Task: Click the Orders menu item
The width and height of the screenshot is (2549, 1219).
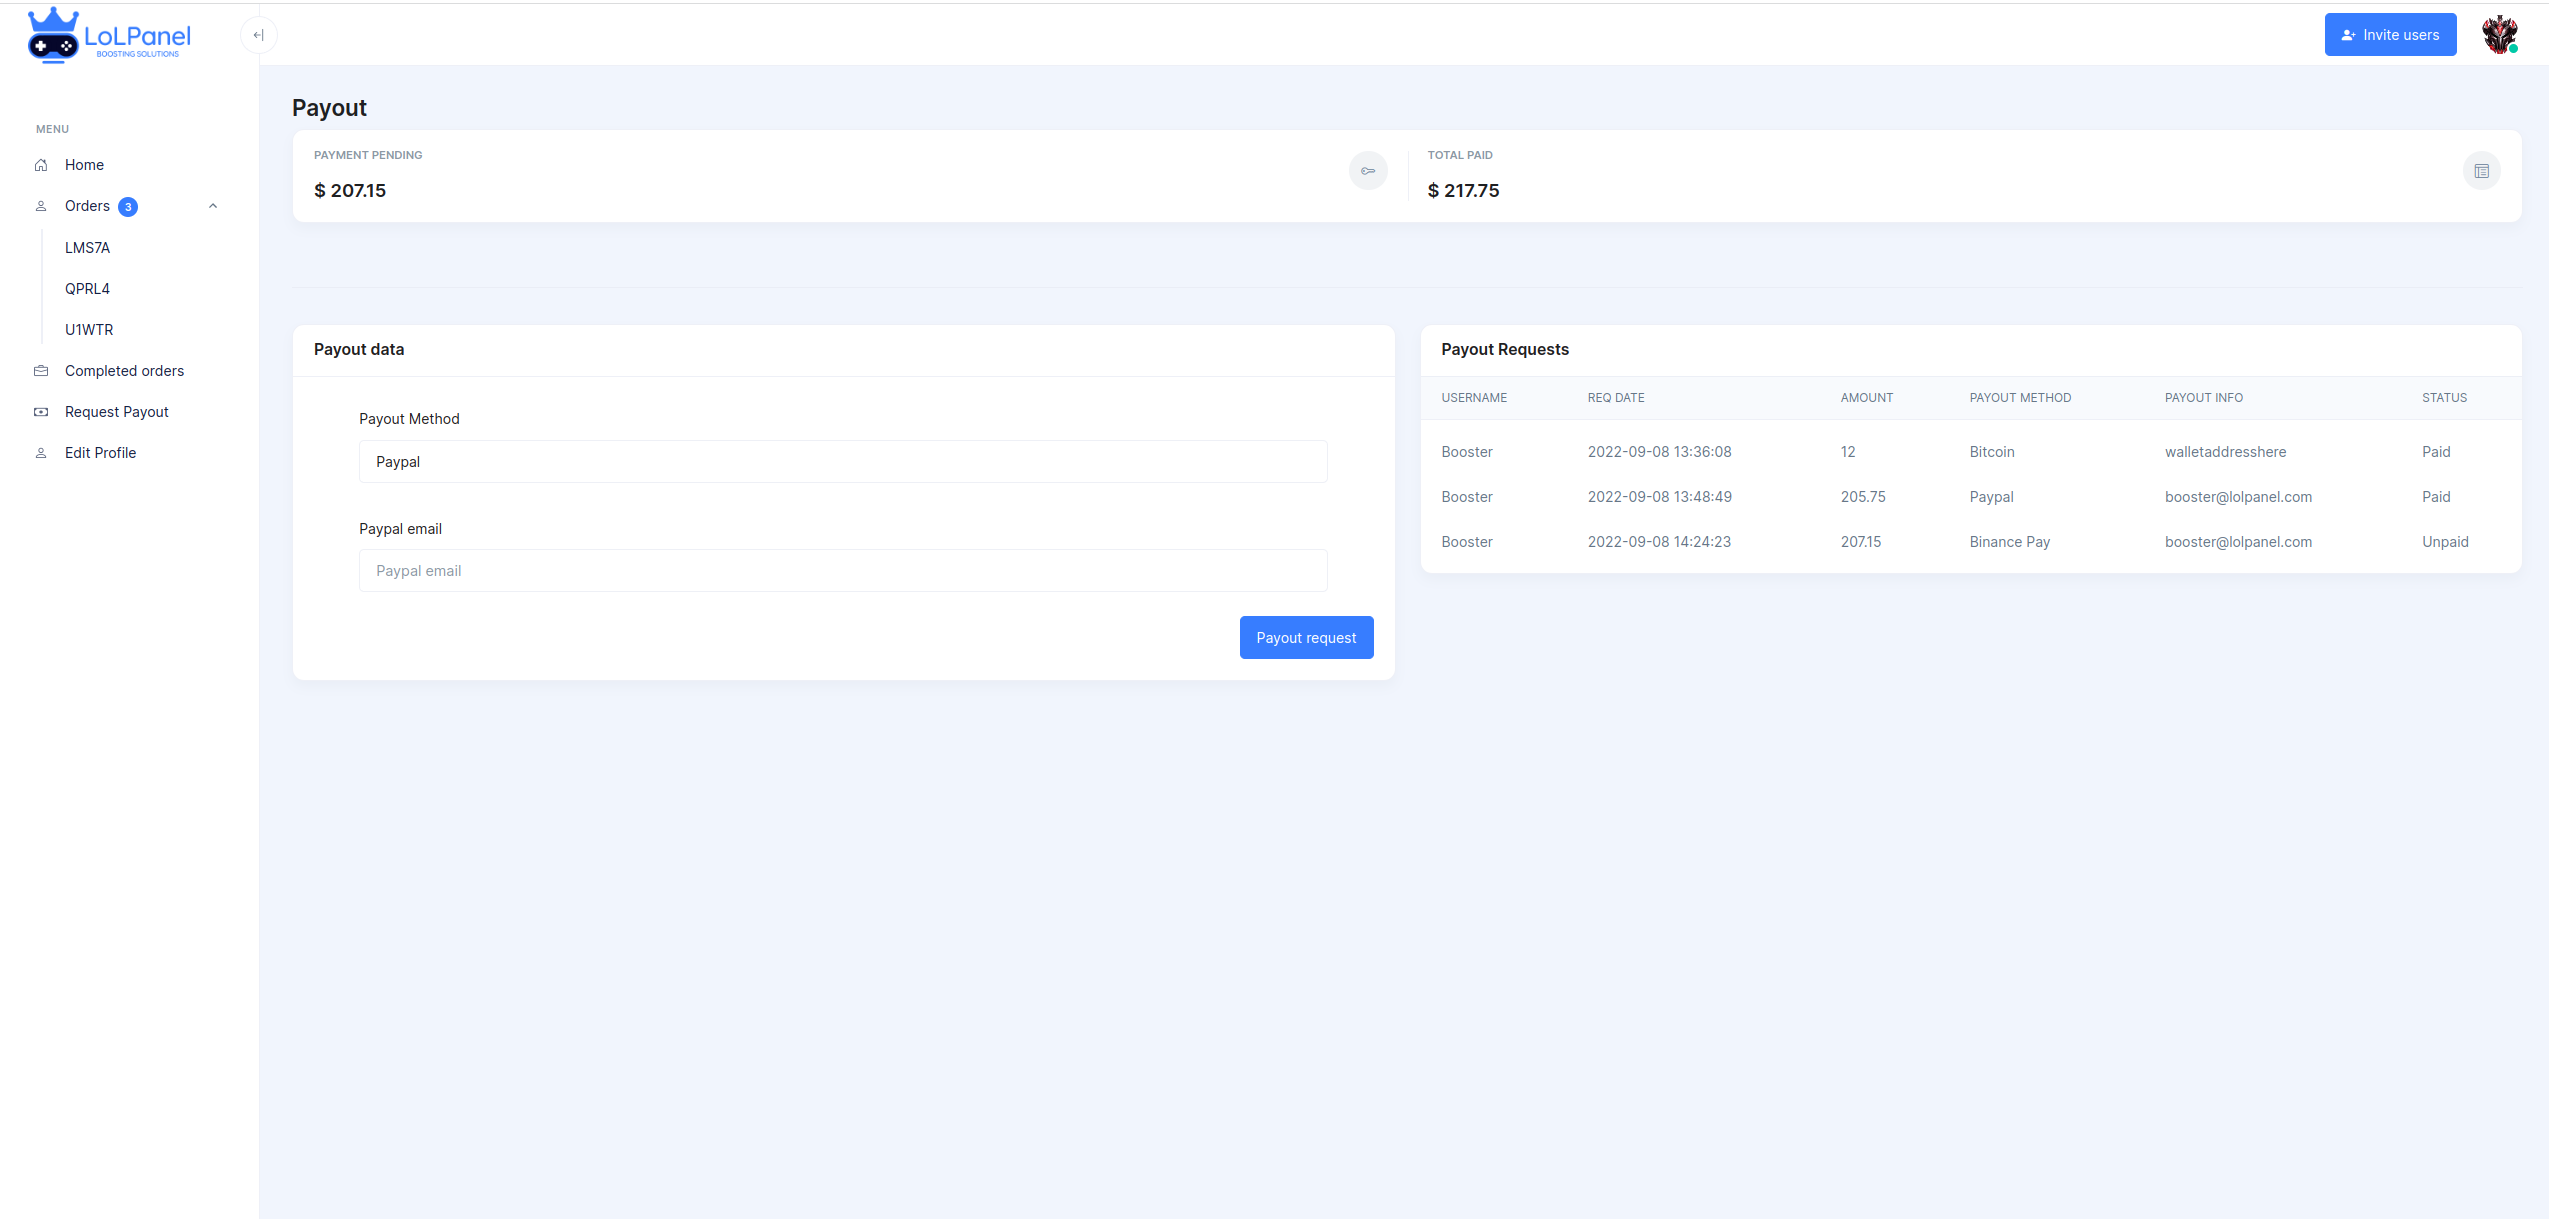Action: coord(88,206)
